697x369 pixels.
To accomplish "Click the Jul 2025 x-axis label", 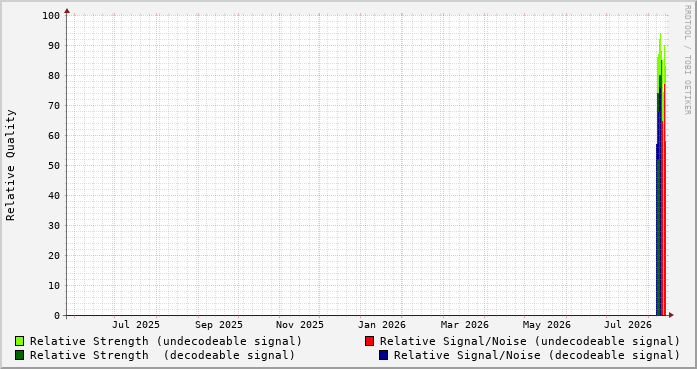I will (x=136, y=325).
